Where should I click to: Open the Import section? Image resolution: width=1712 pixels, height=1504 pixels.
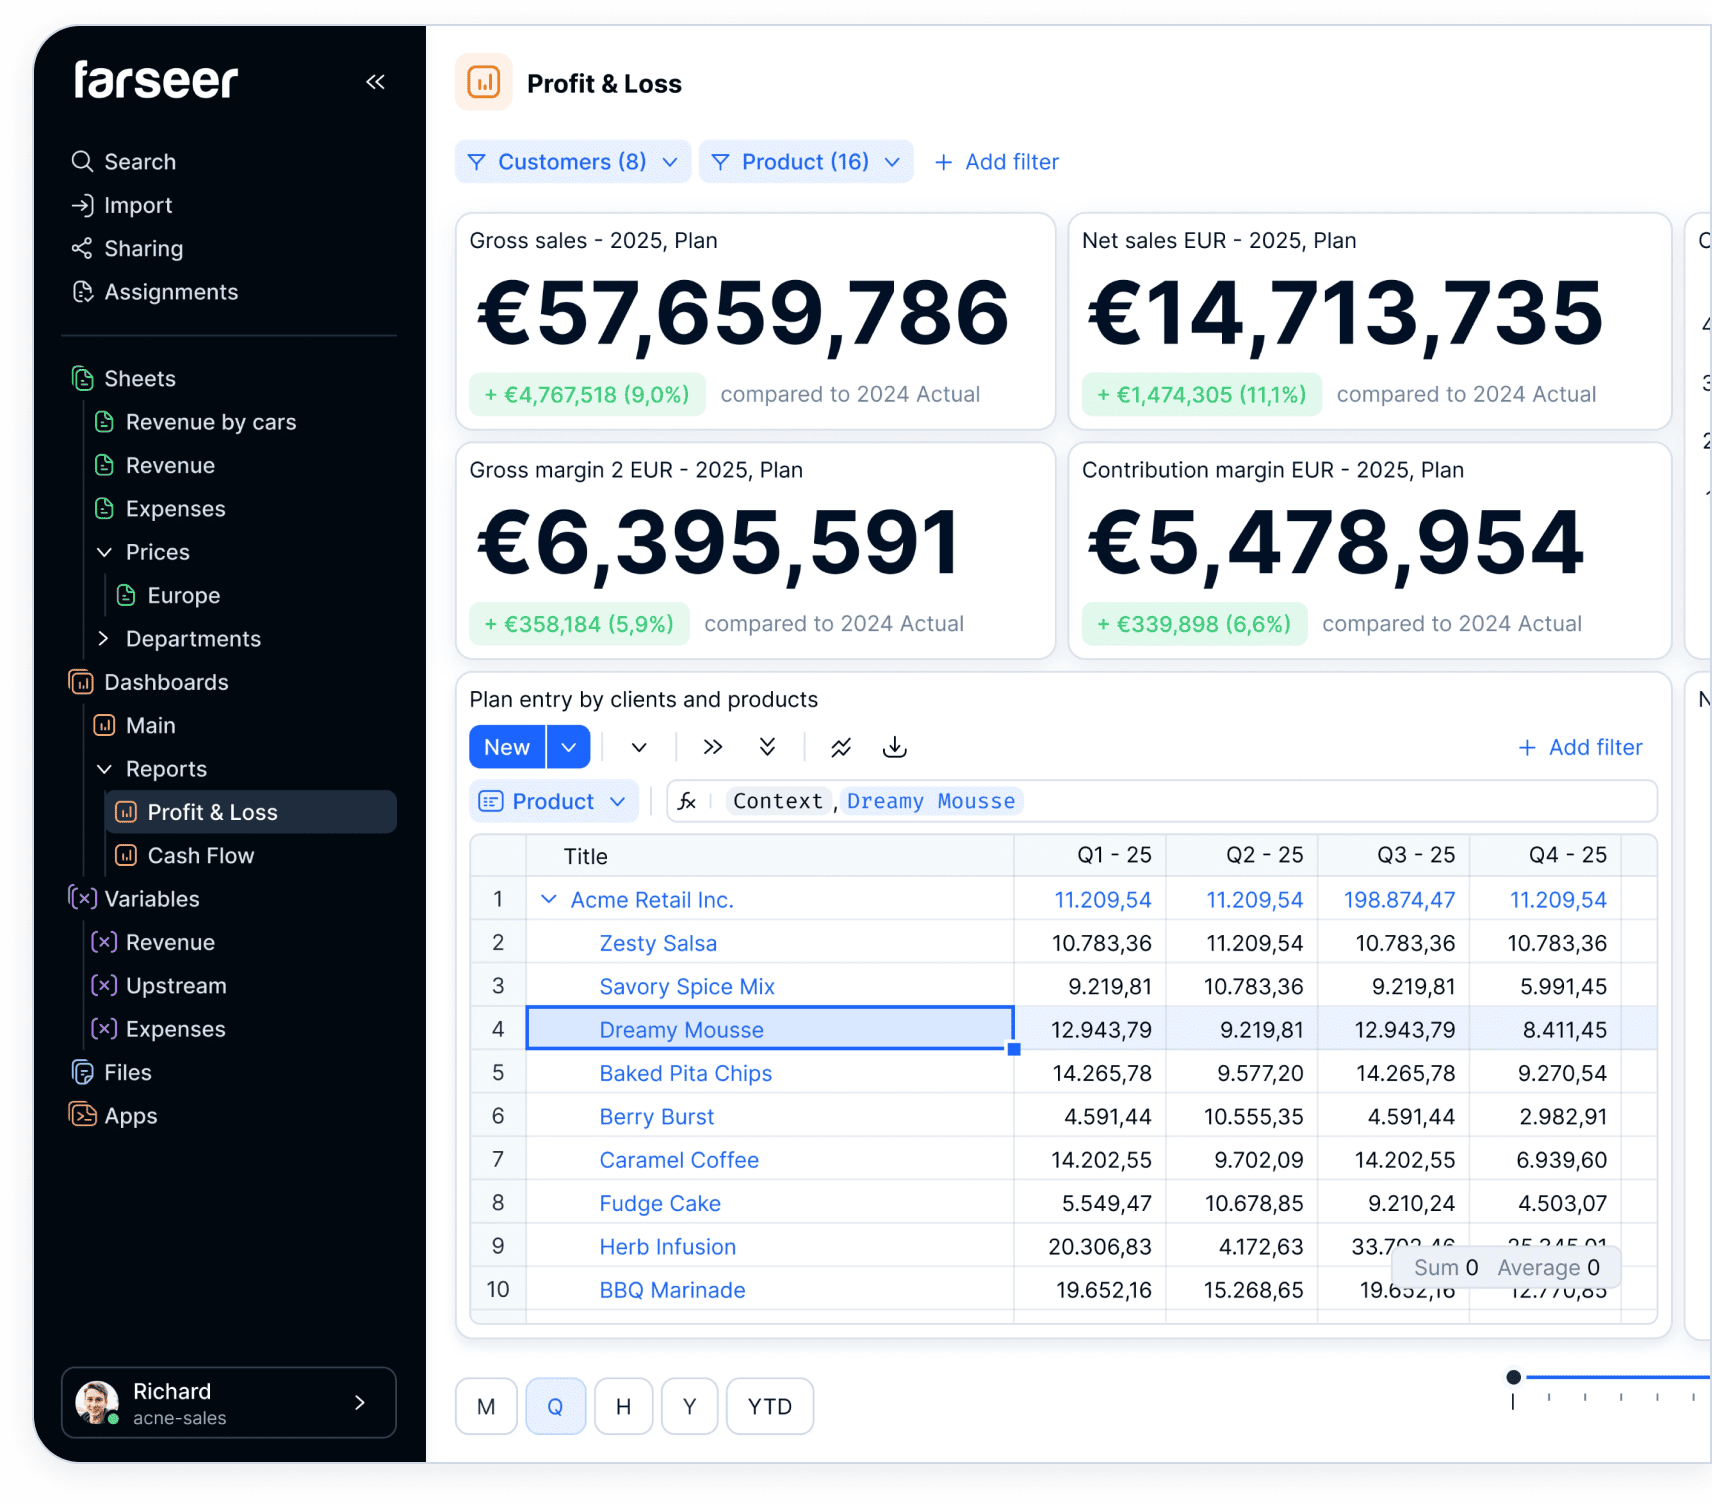(x=122, y=205)
